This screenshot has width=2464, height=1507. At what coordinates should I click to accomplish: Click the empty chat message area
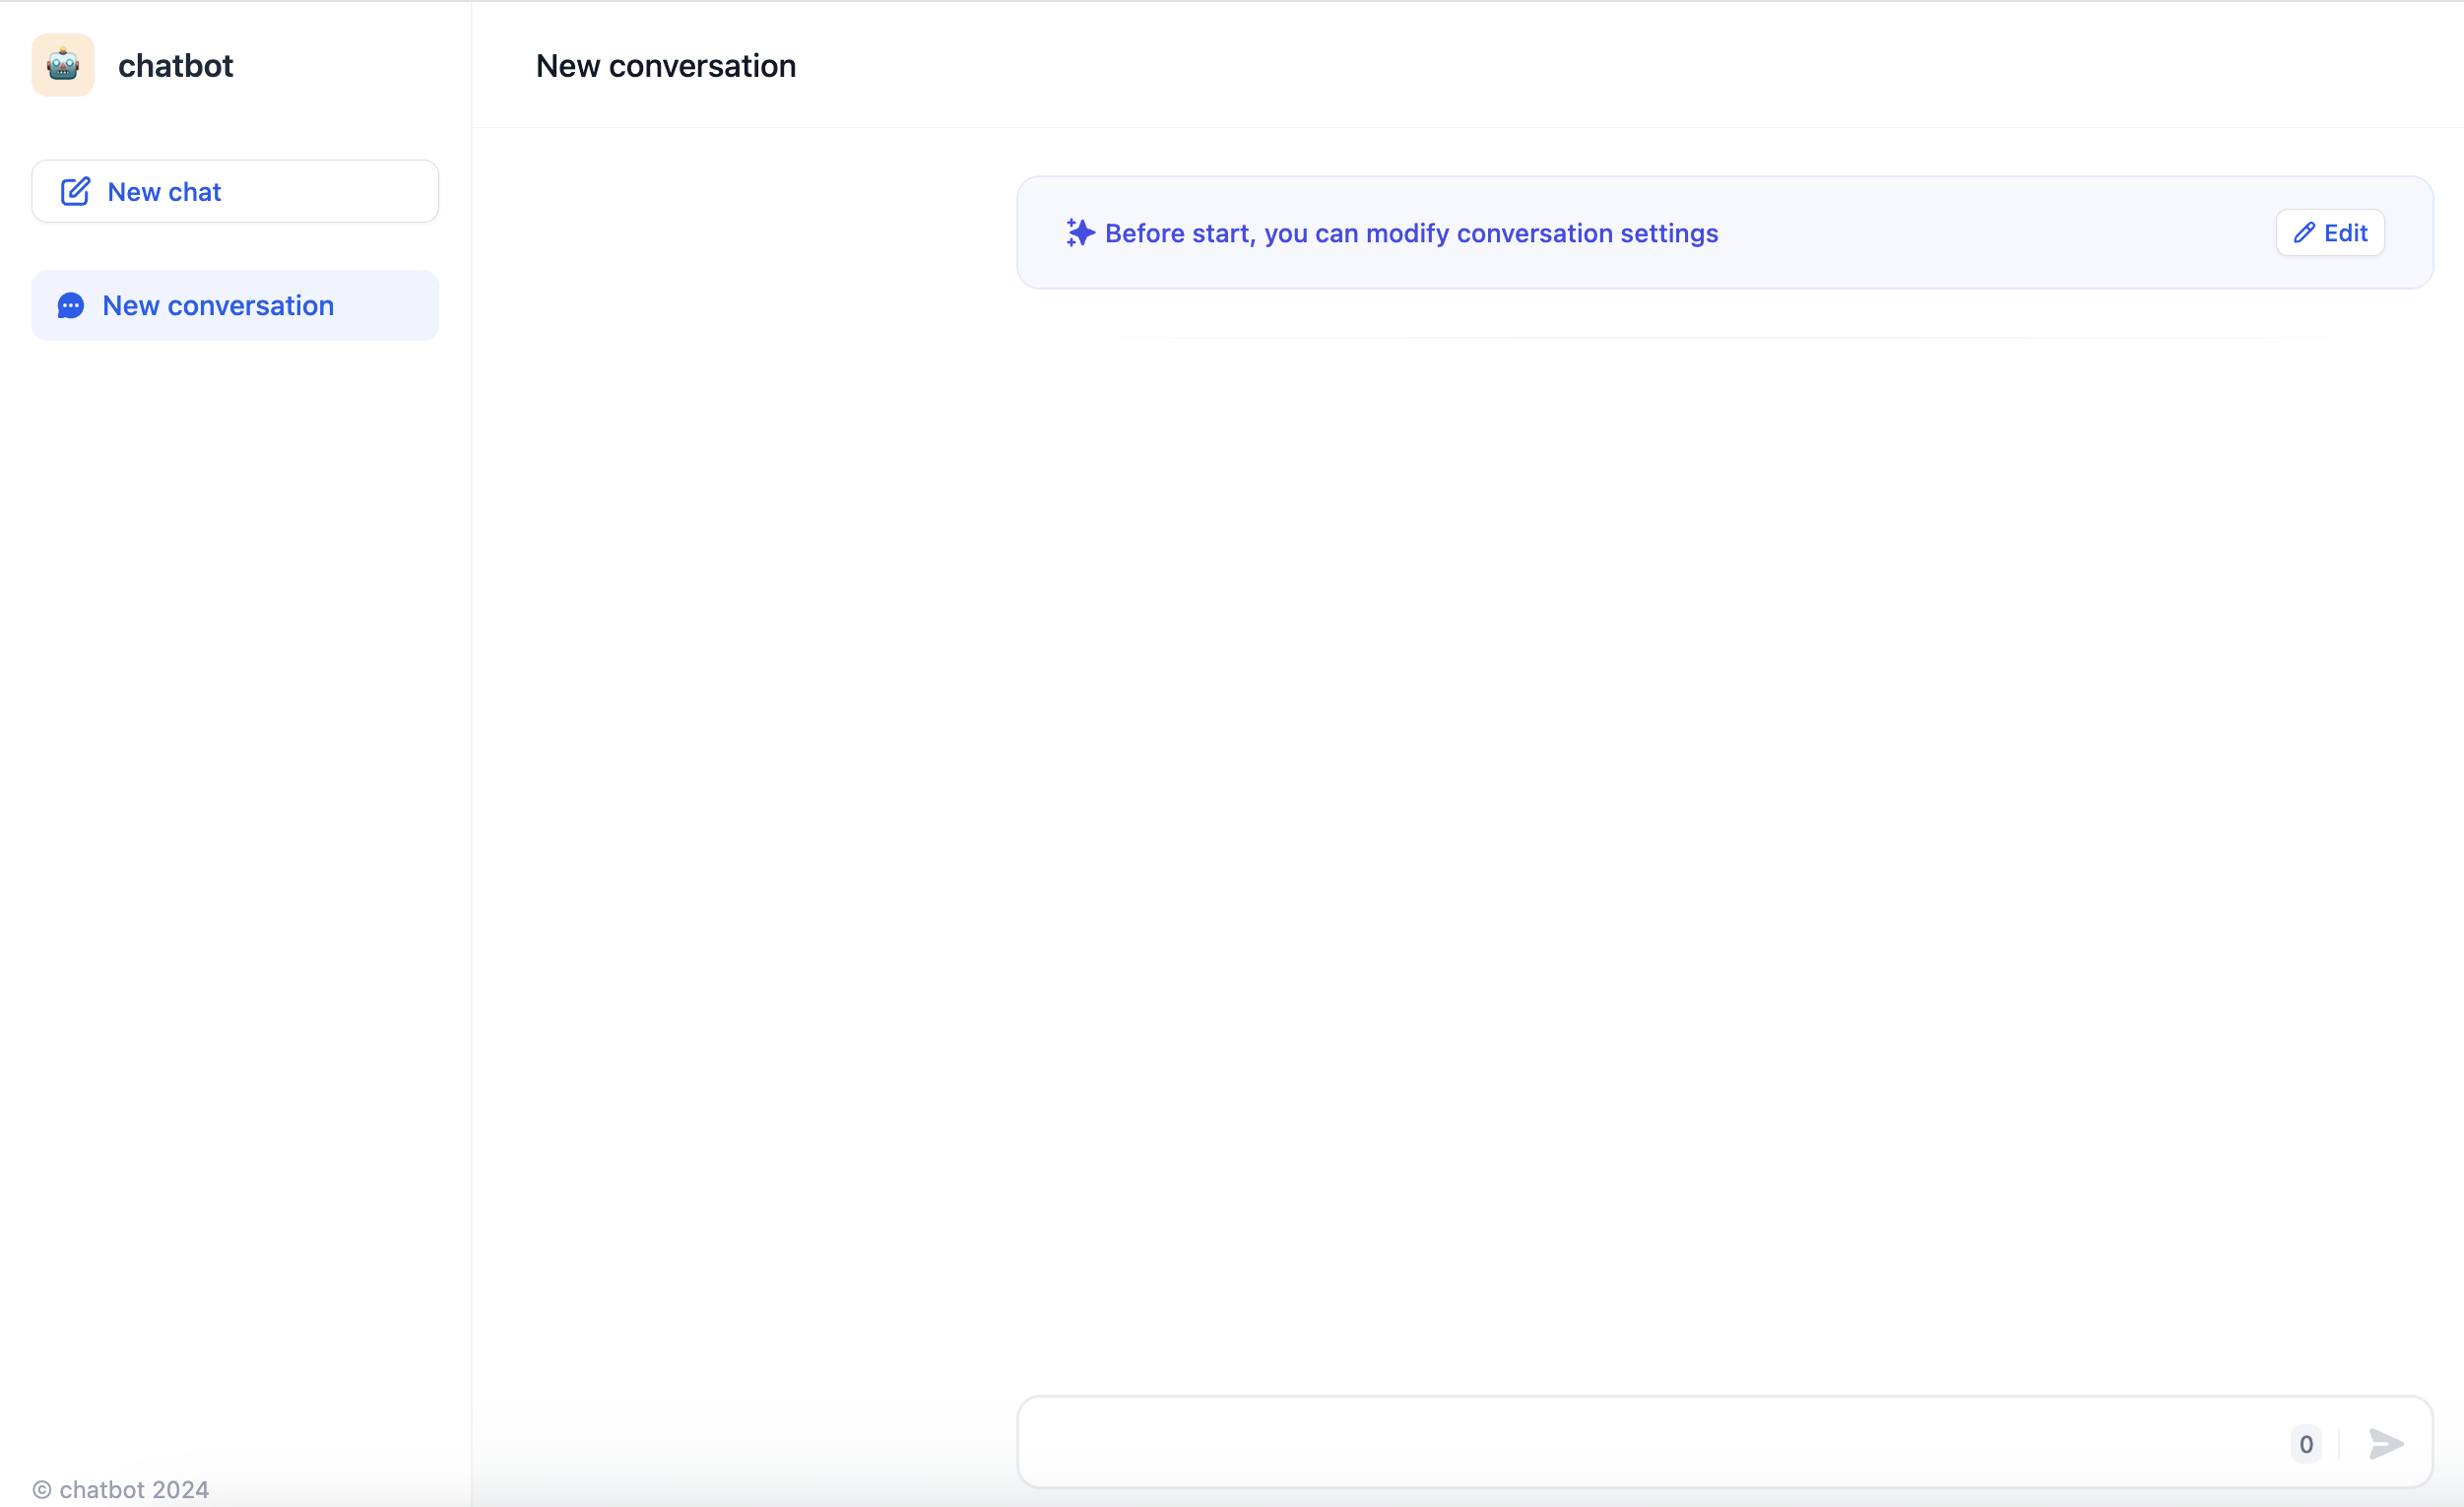[x=1724, y=800]
